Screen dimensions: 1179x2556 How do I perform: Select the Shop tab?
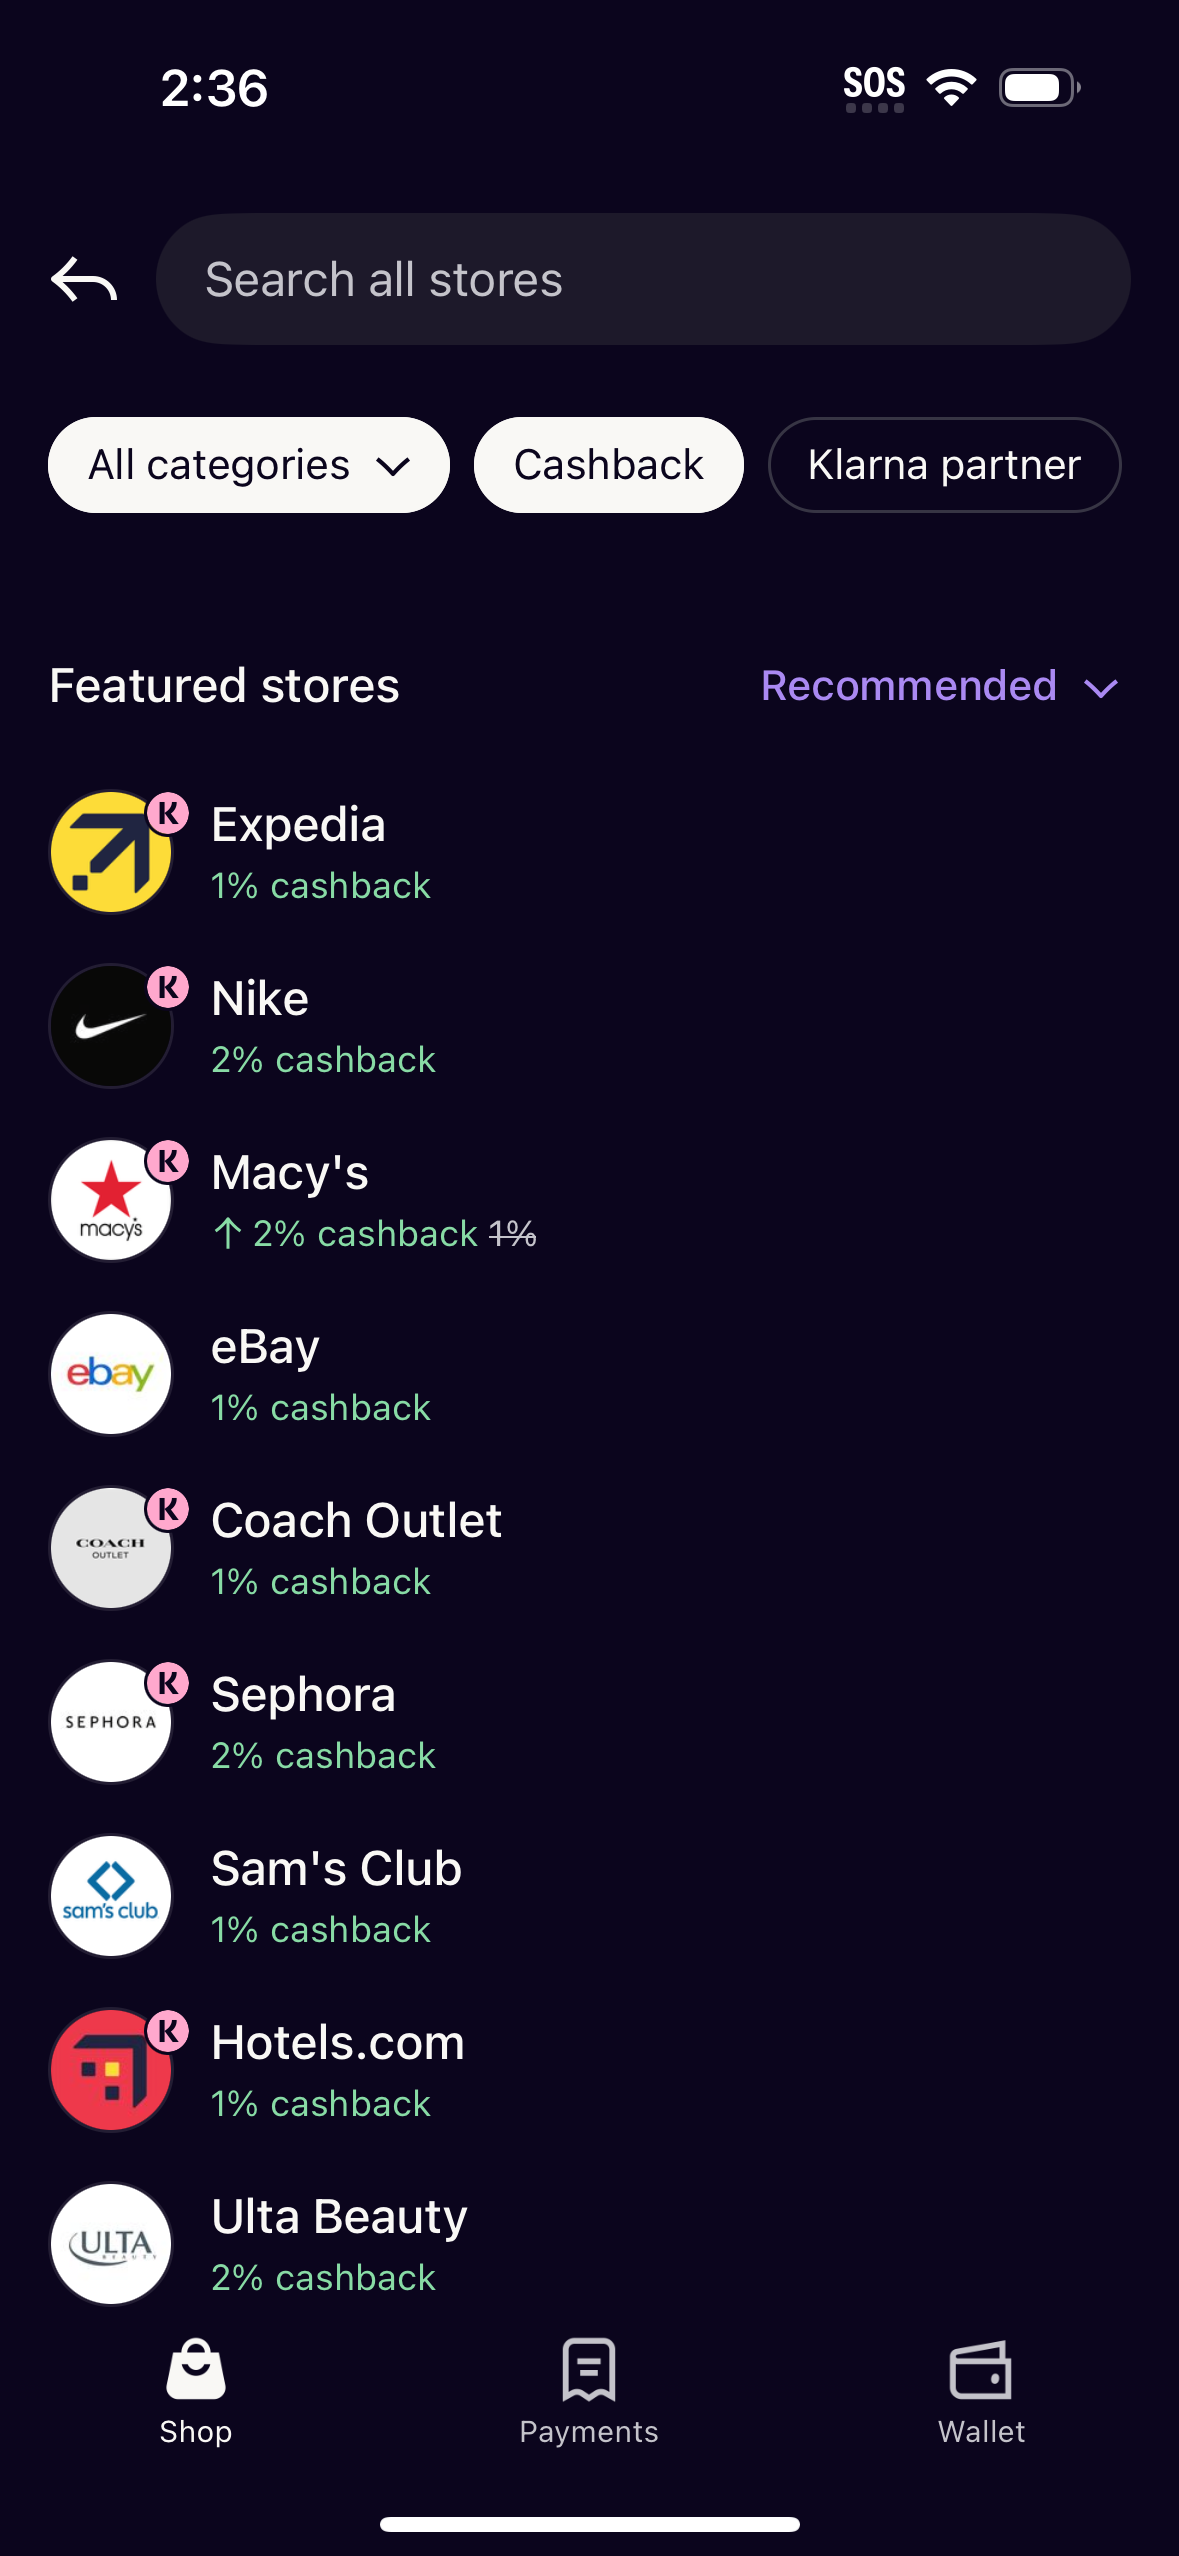[196, 2392]
